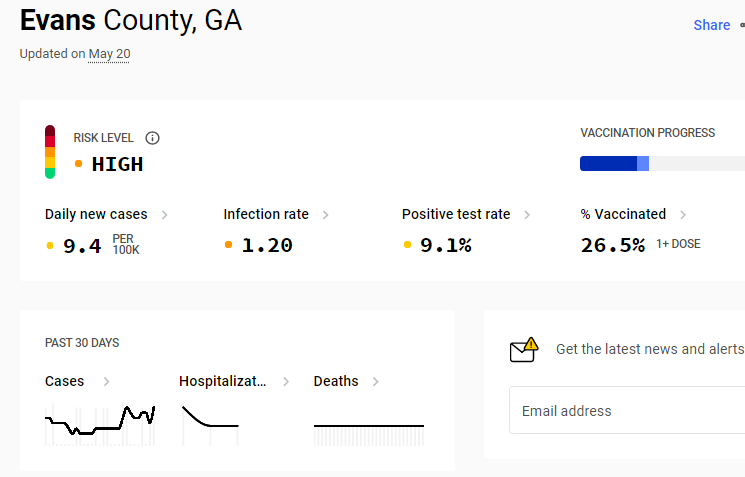Click the thermometer risk scale icon
The width and height of the screenshot is (745, 477).
tap(50, 152)
